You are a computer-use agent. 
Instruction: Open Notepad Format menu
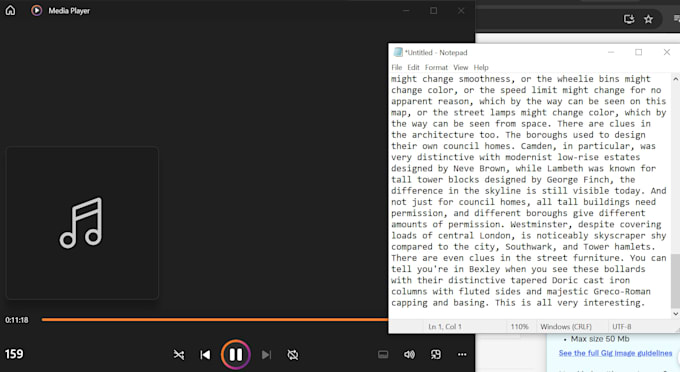click(436, 67)
